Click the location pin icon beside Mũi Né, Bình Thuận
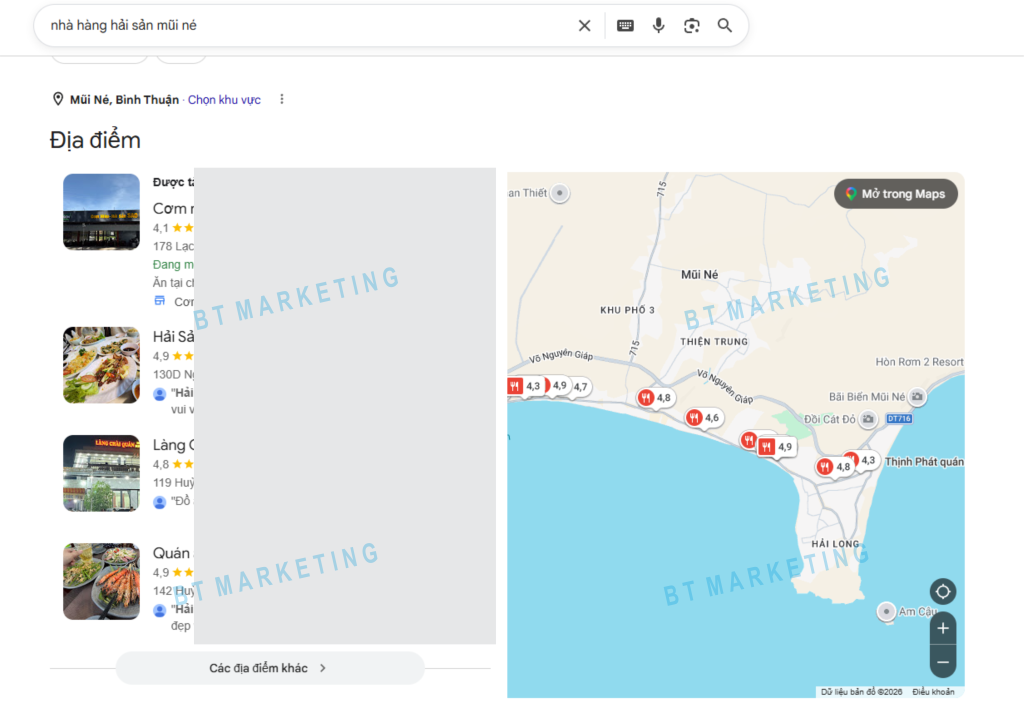1024x723 pixels. pyautogui.click(x=58, y=99)
